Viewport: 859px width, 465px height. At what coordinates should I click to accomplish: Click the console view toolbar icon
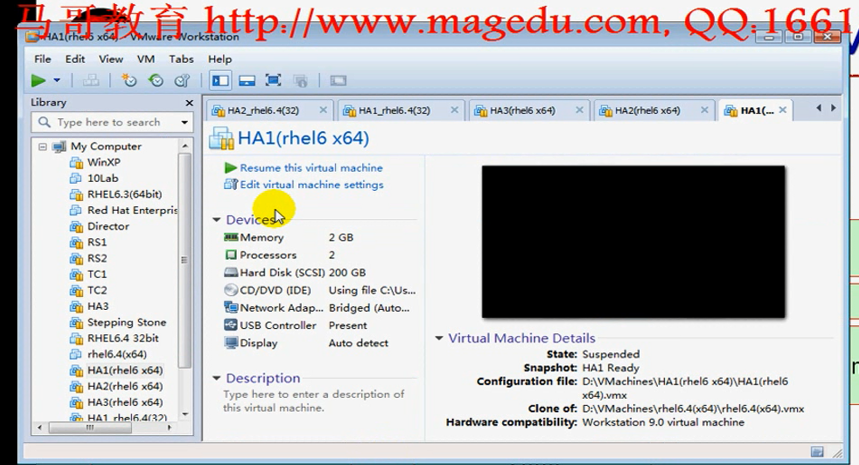pos(338,81)
